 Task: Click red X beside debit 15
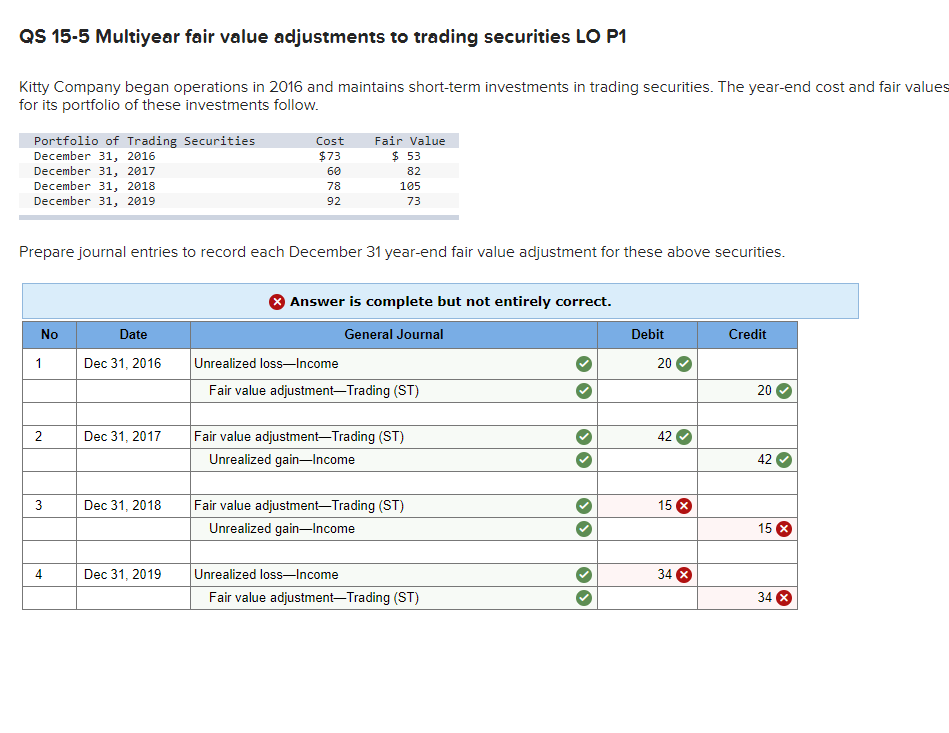click(684, 506)
